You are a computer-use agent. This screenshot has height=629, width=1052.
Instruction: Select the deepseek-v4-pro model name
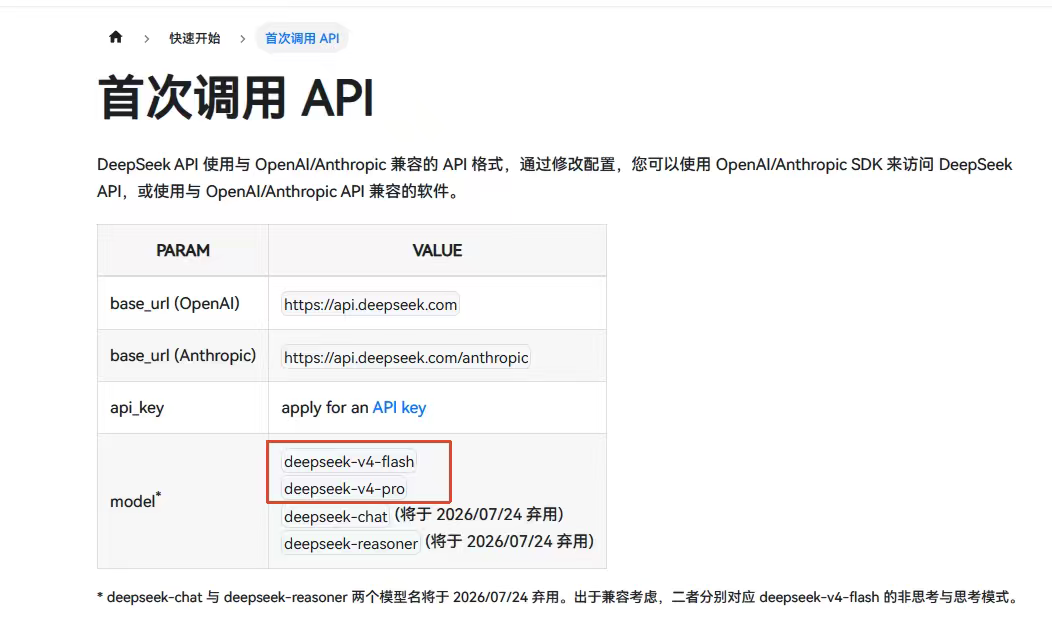click(x=344, y=488)
